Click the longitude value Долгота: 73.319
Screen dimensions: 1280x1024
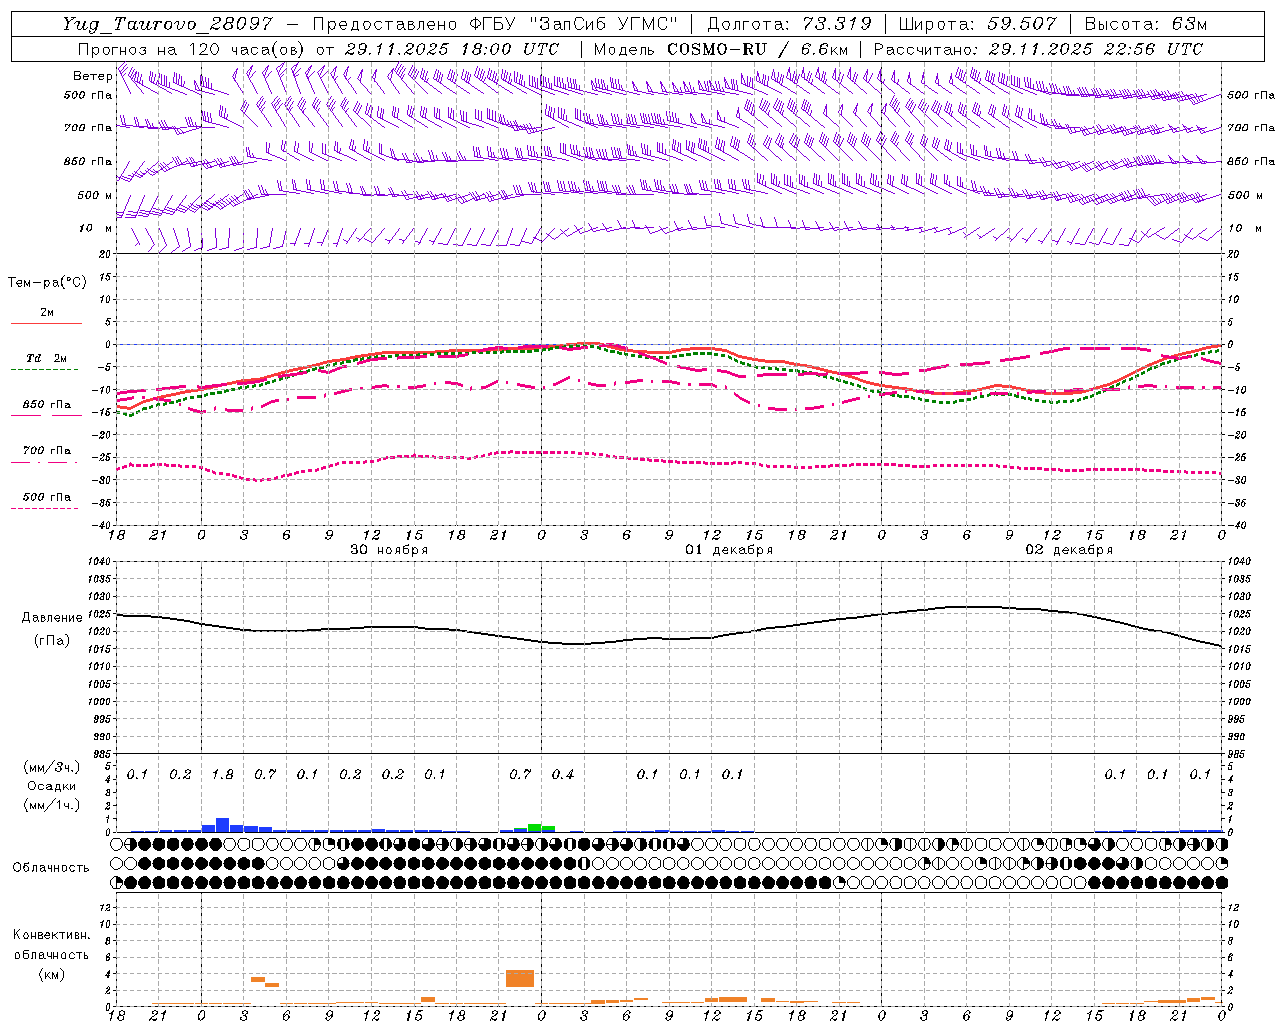coord(790,24)
